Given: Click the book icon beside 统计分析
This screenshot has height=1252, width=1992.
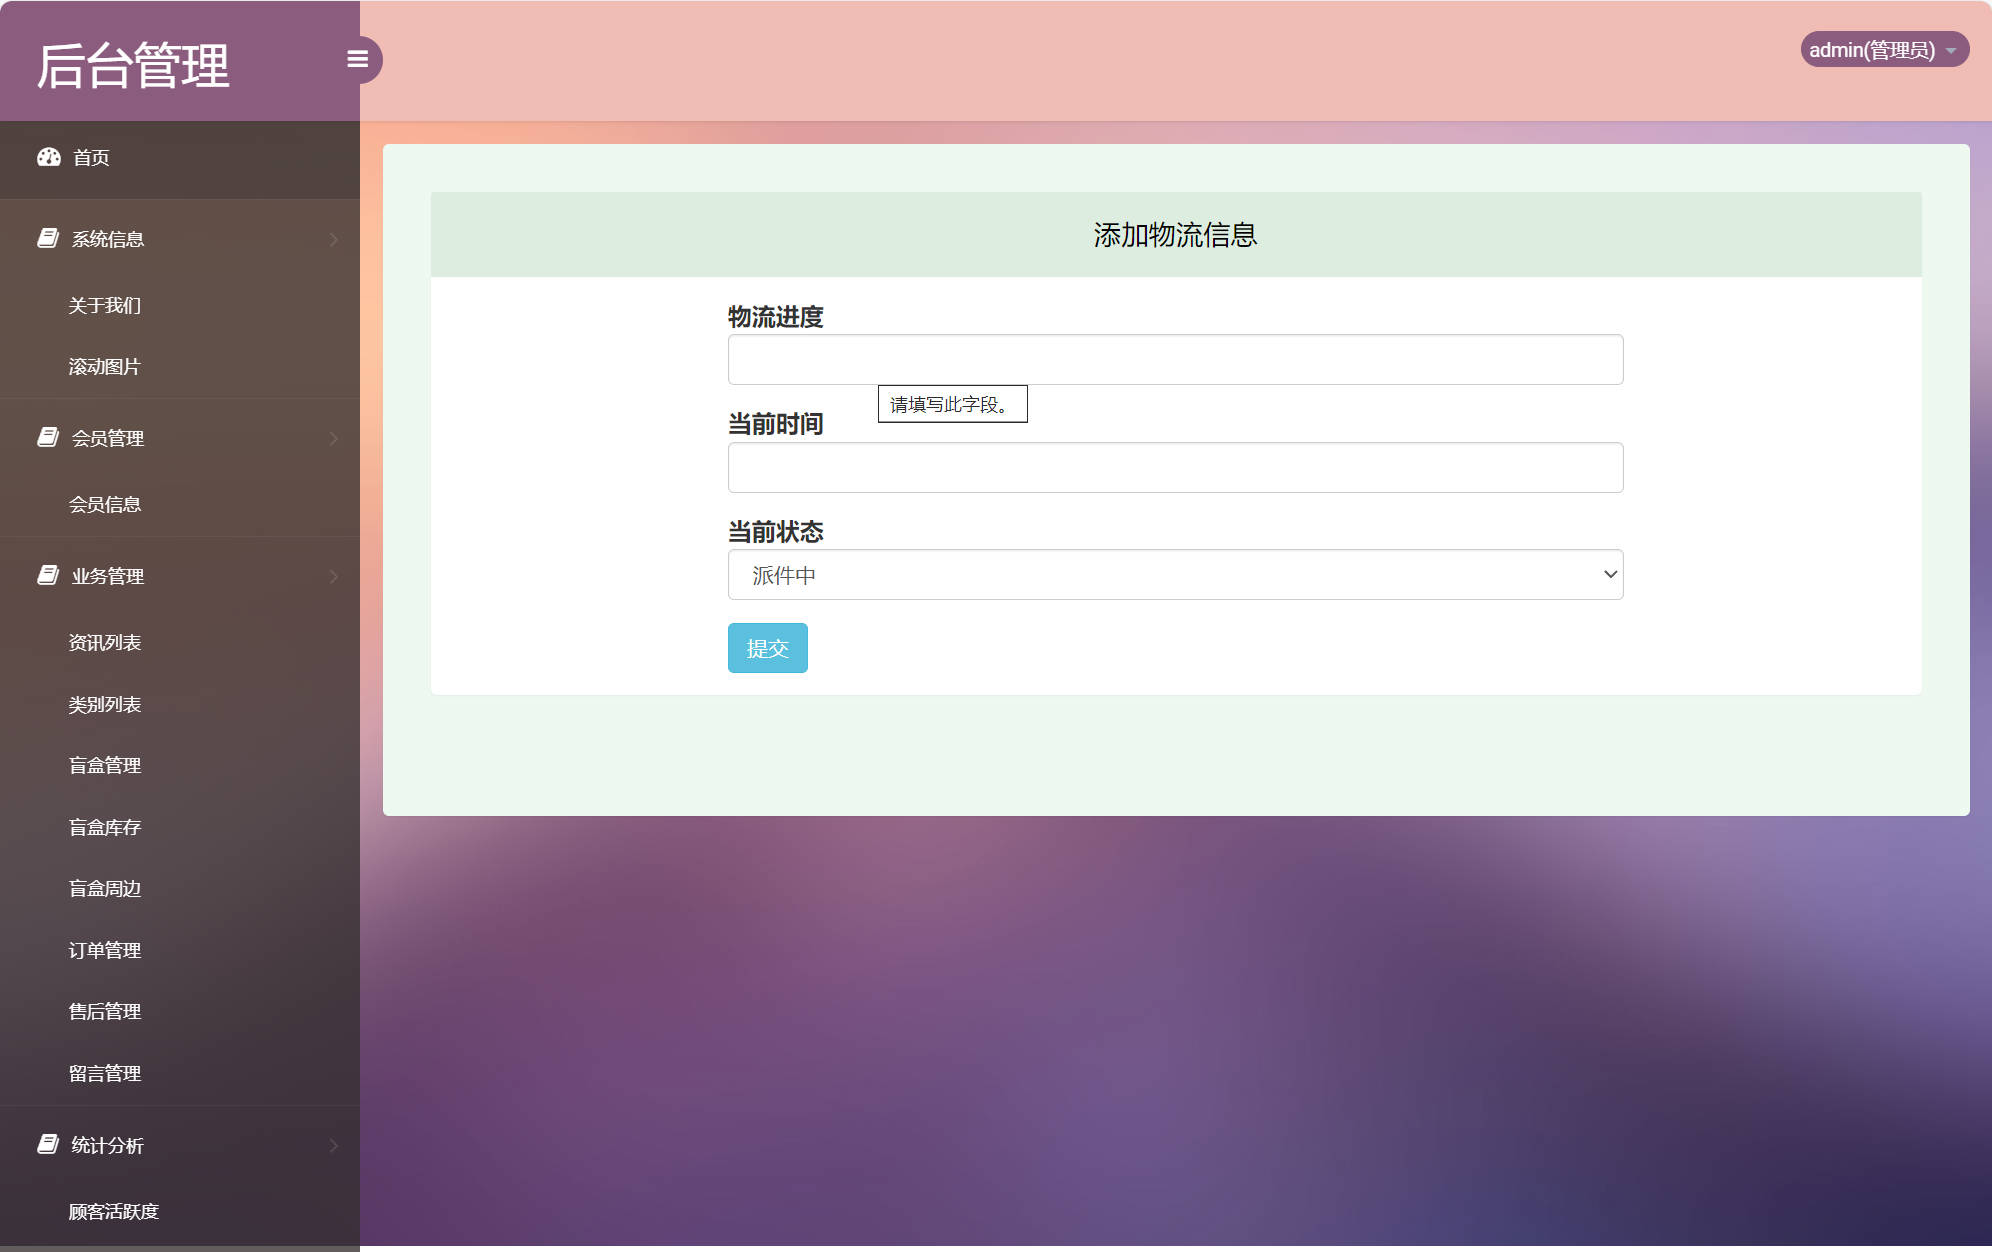Looking at the screenshot, I should click(46, 1144).
